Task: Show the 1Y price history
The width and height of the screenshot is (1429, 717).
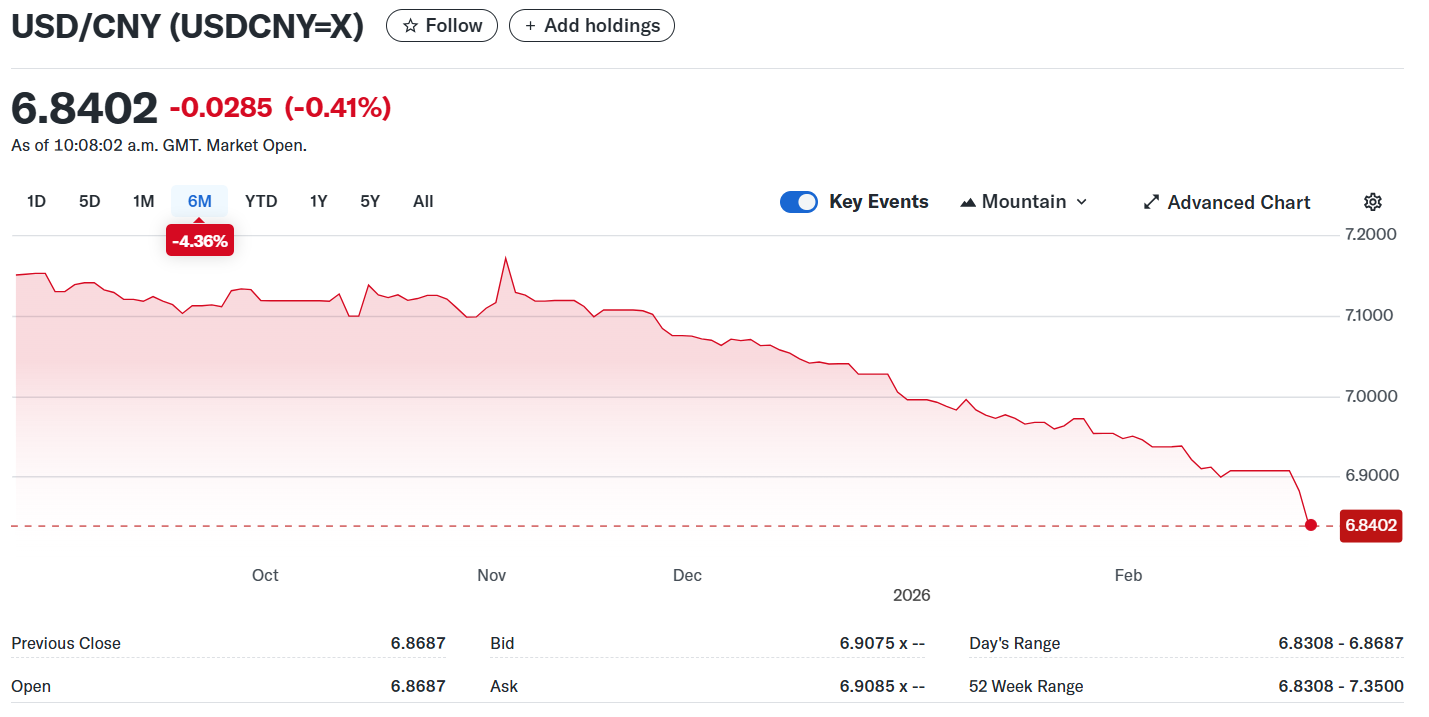Action: (x=318, y=201)
